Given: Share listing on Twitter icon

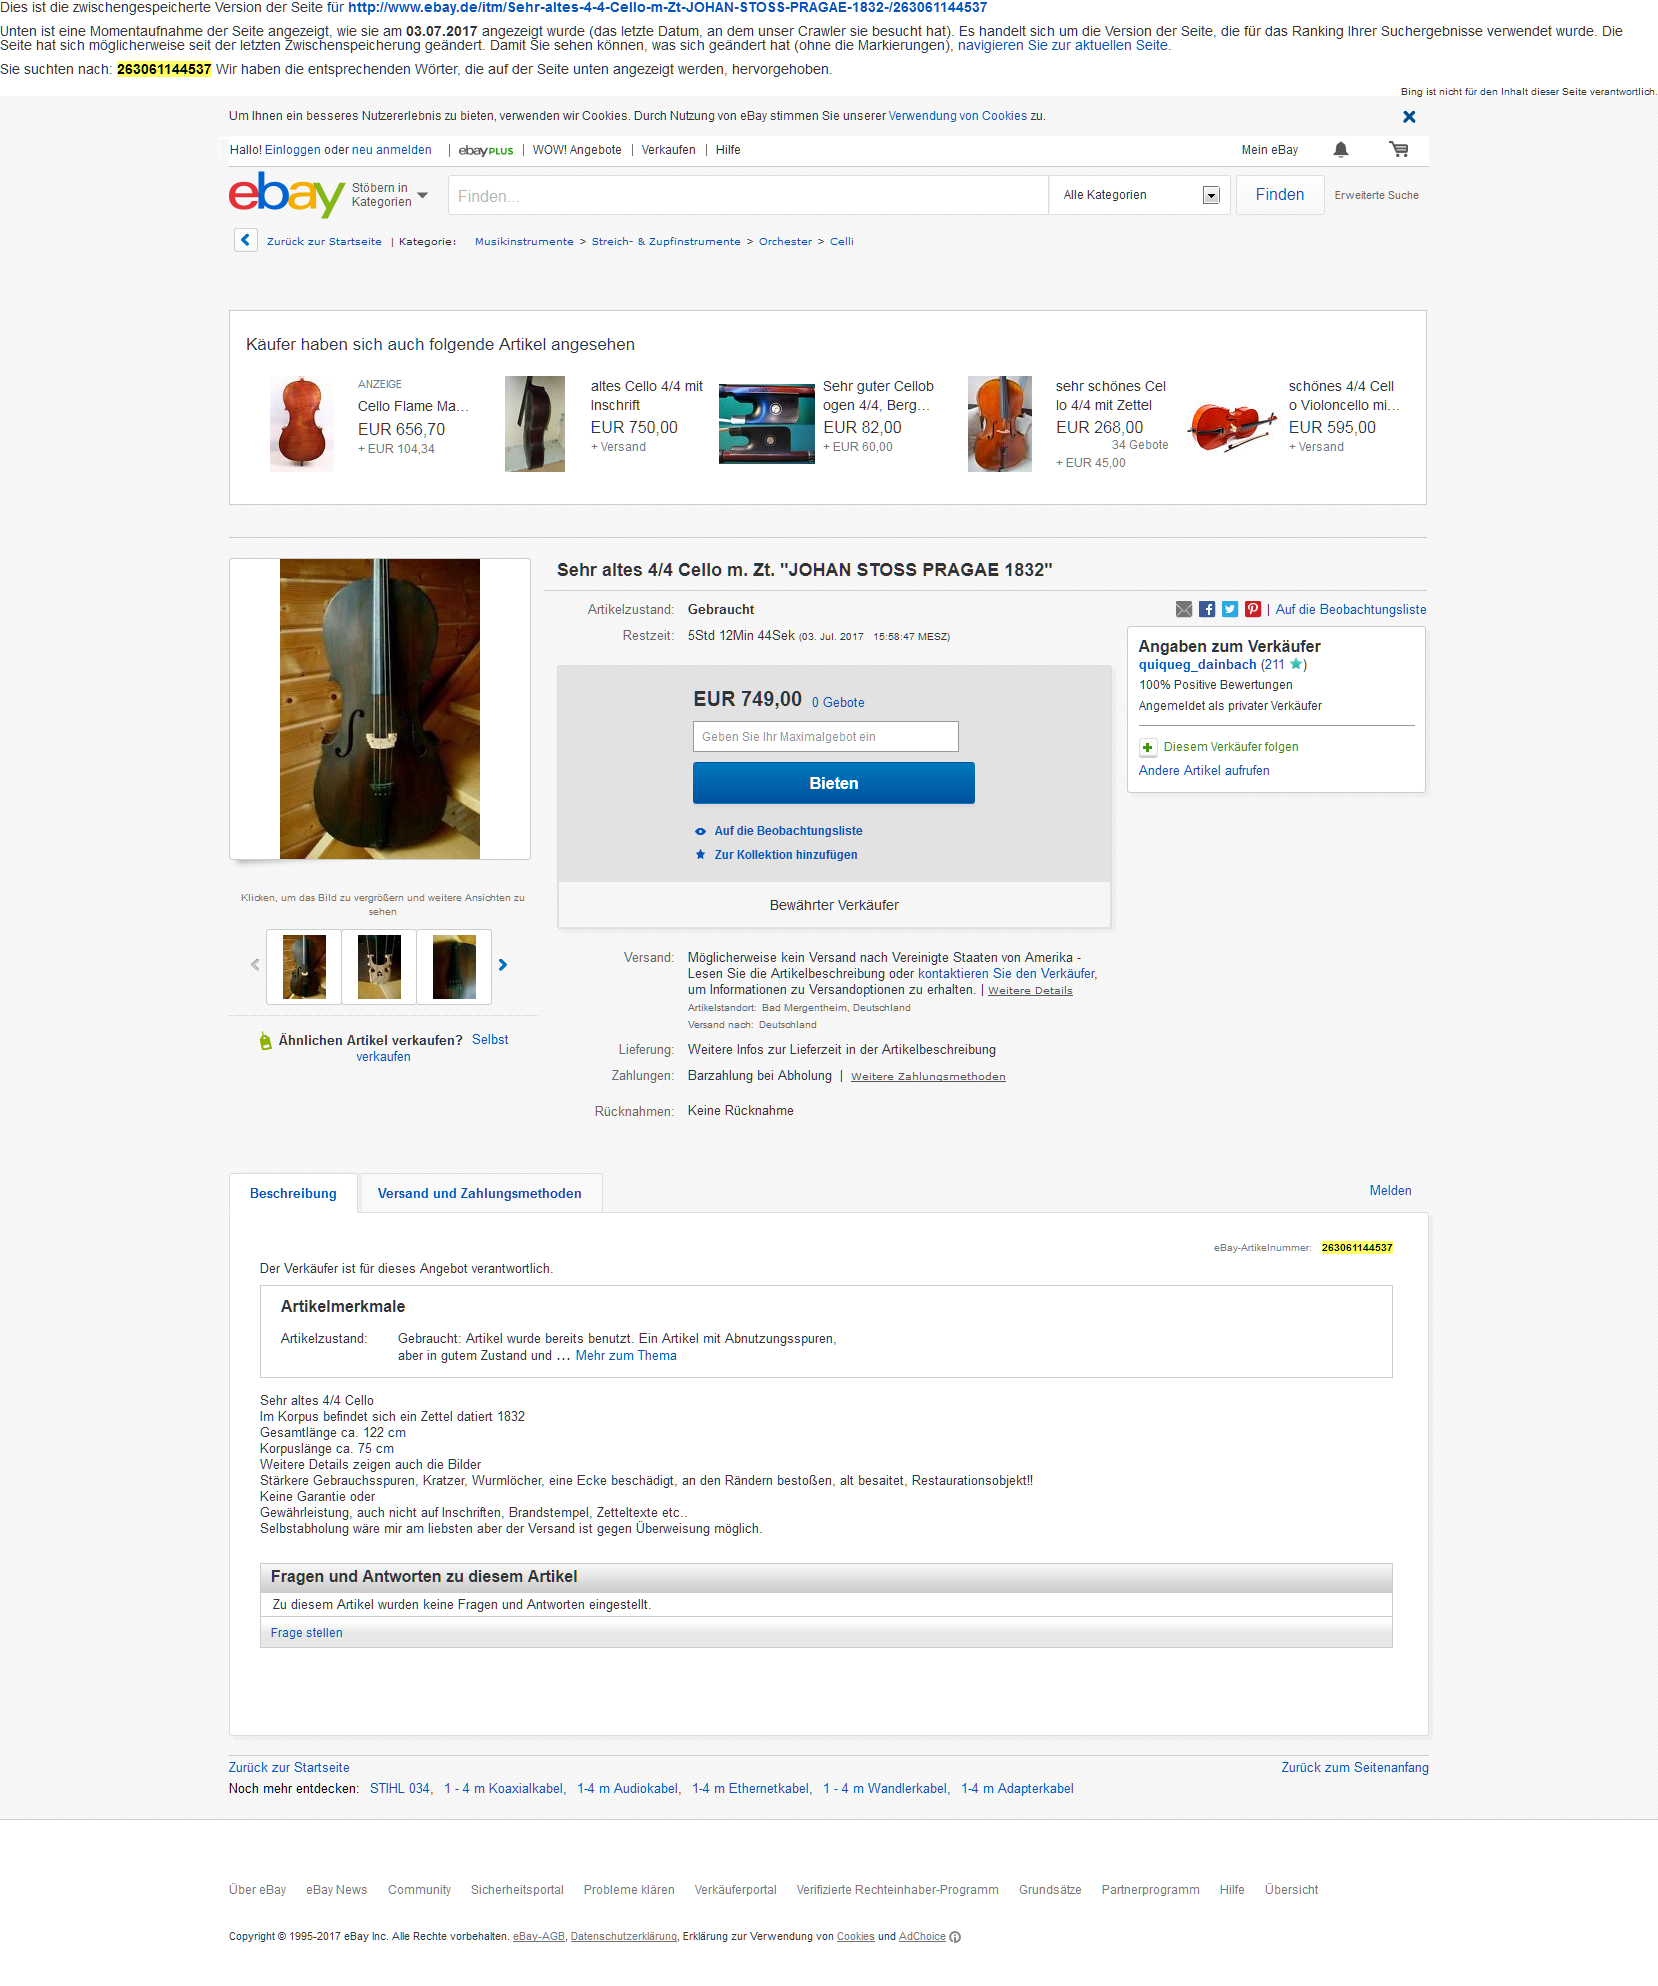Looking at the screenshot, I should point(1230,610).
